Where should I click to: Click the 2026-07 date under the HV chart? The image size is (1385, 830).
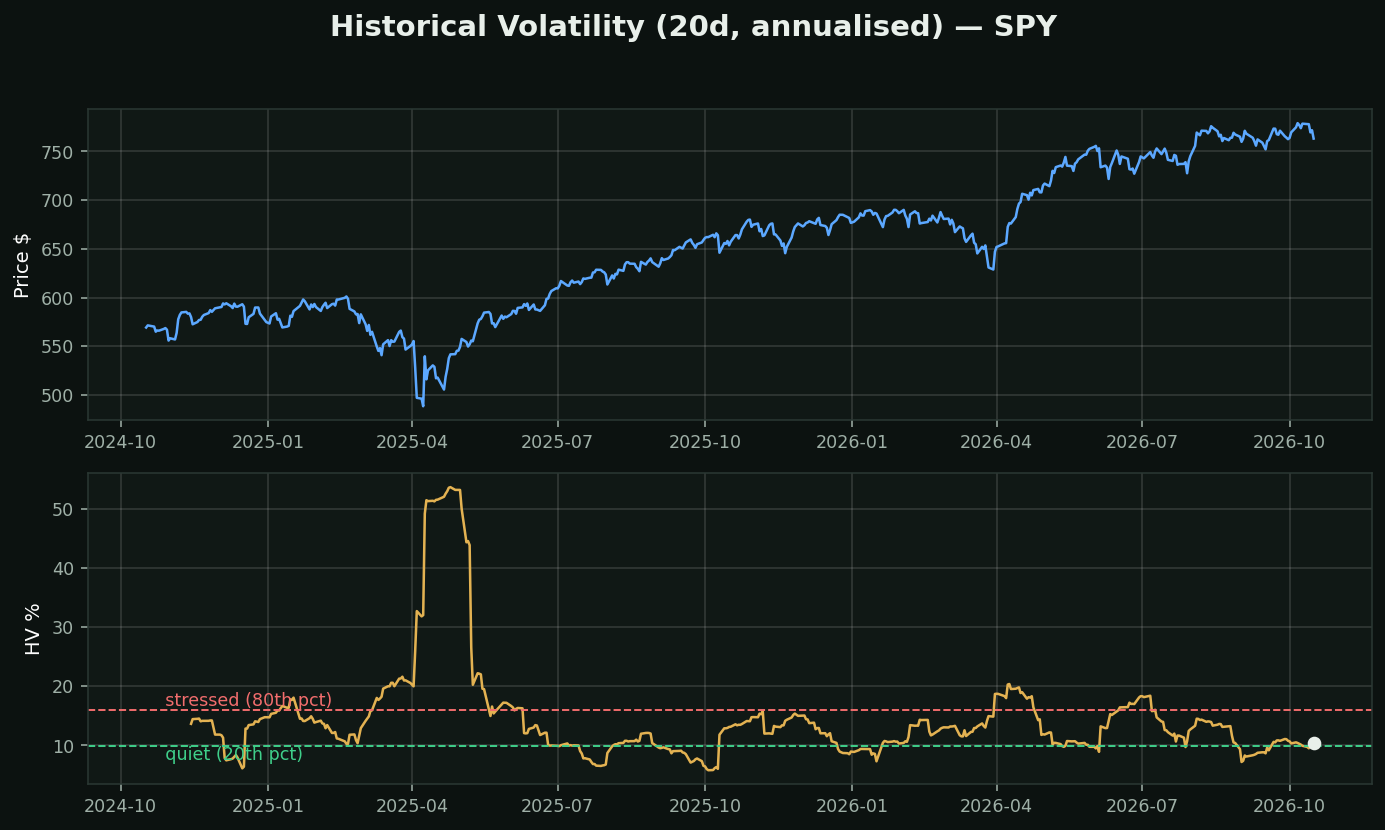point(1141,805)
